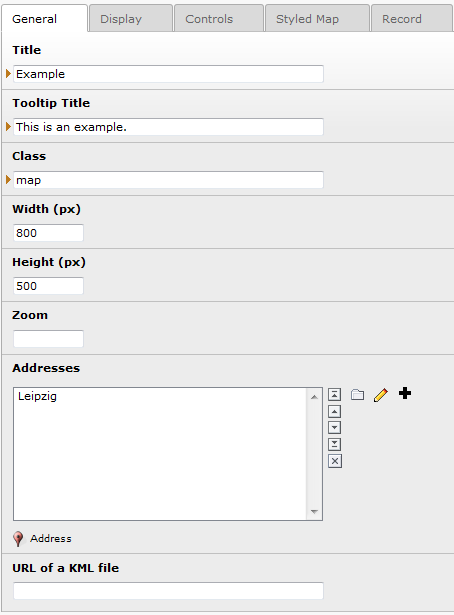The width and height of the screenshot is (454, 615).
Task: Click the Addresses list scrollbar down arrow
Action: point(314,511)
